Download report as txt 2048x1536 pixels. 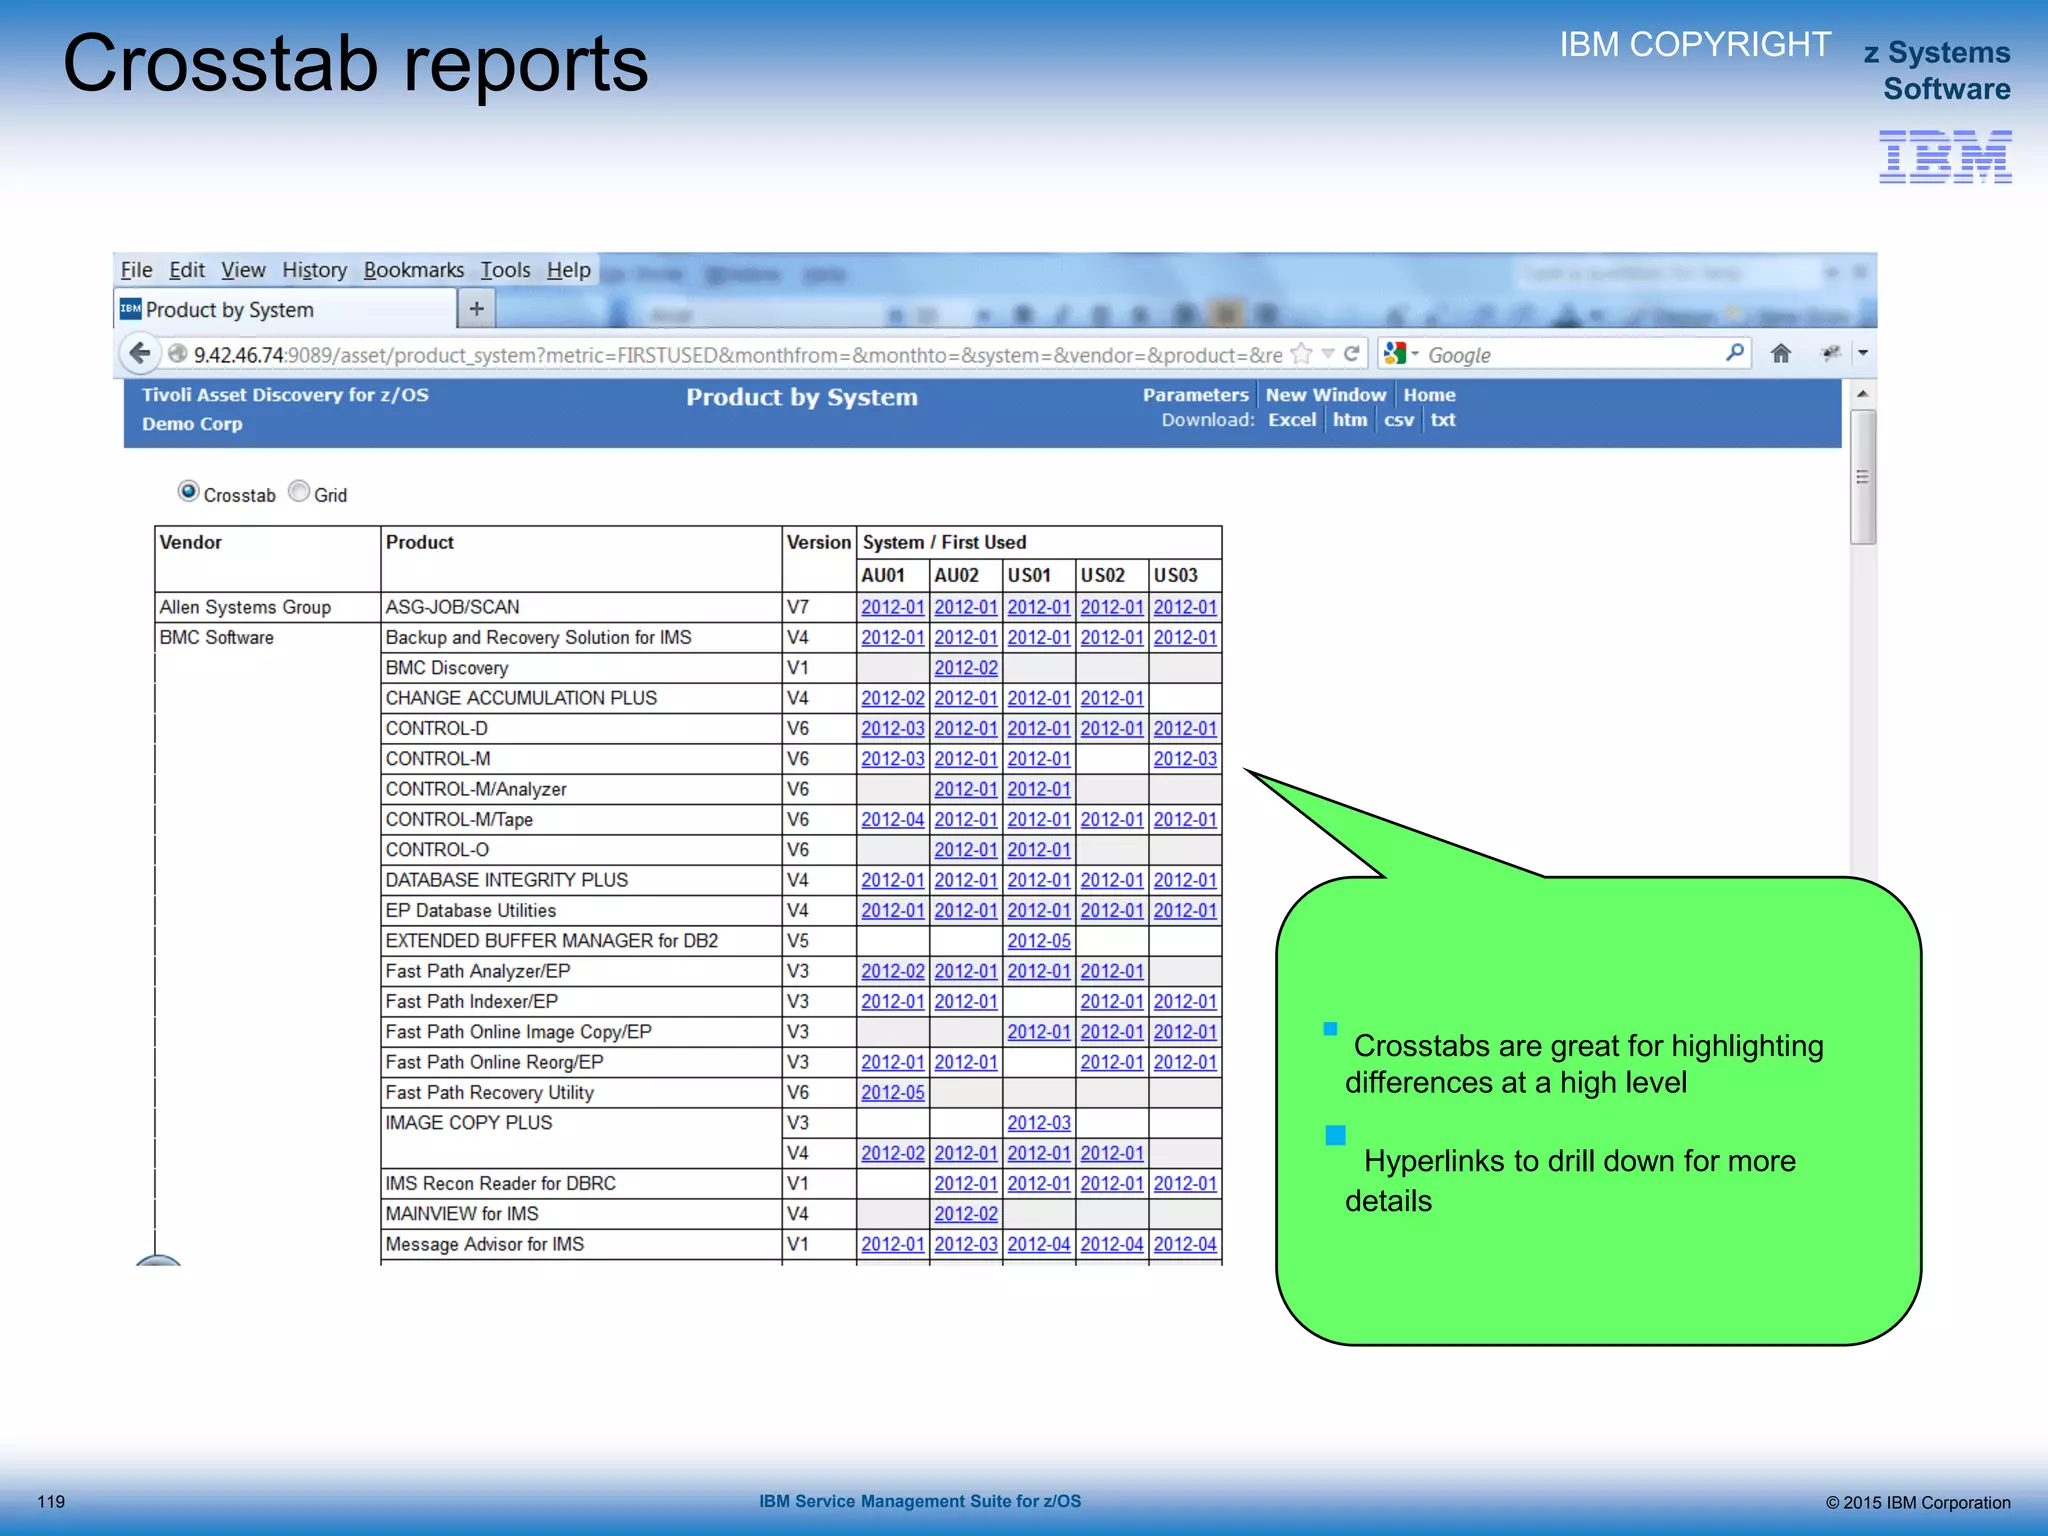coord(1442,420)
